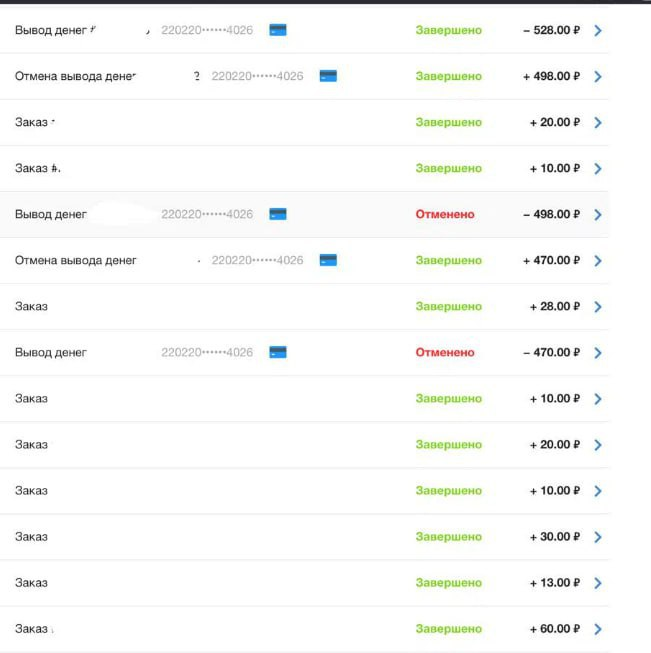Click red Отменено status on −498.00 row
The image size is (651, 653).
coord(445,214)
